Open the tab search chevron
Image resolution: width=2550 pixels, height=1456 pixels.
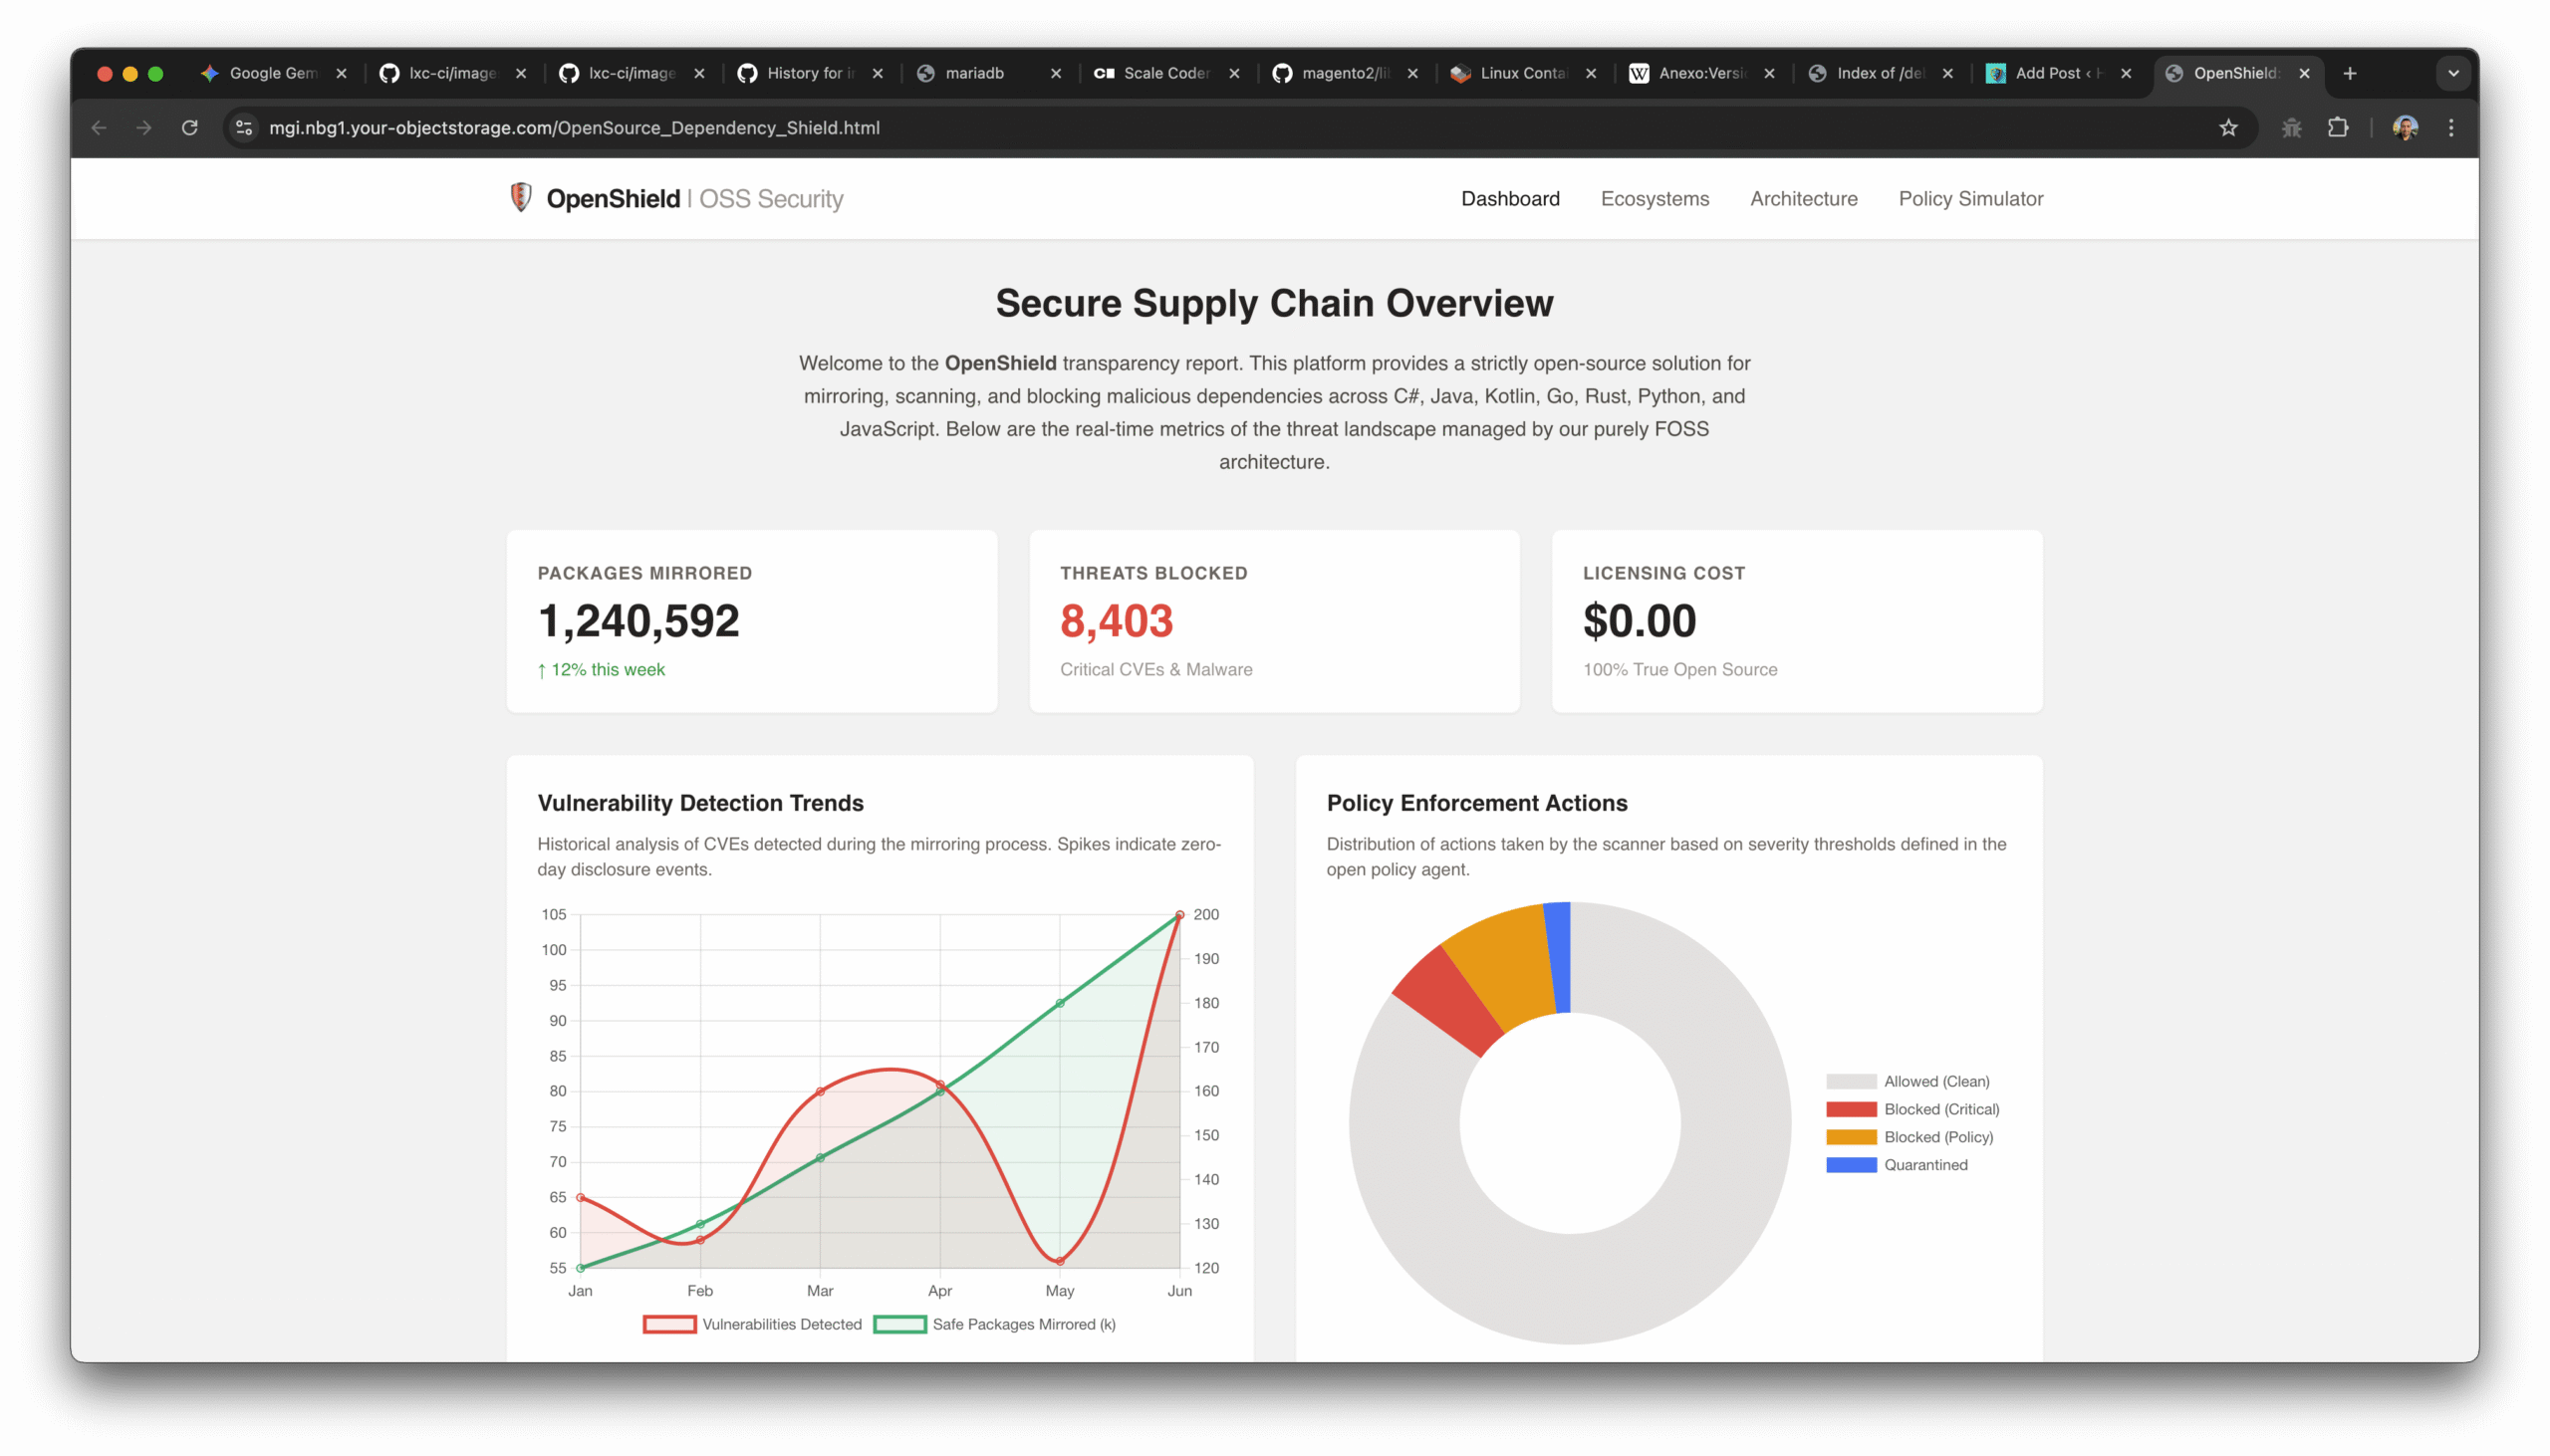click(2452, 73)
